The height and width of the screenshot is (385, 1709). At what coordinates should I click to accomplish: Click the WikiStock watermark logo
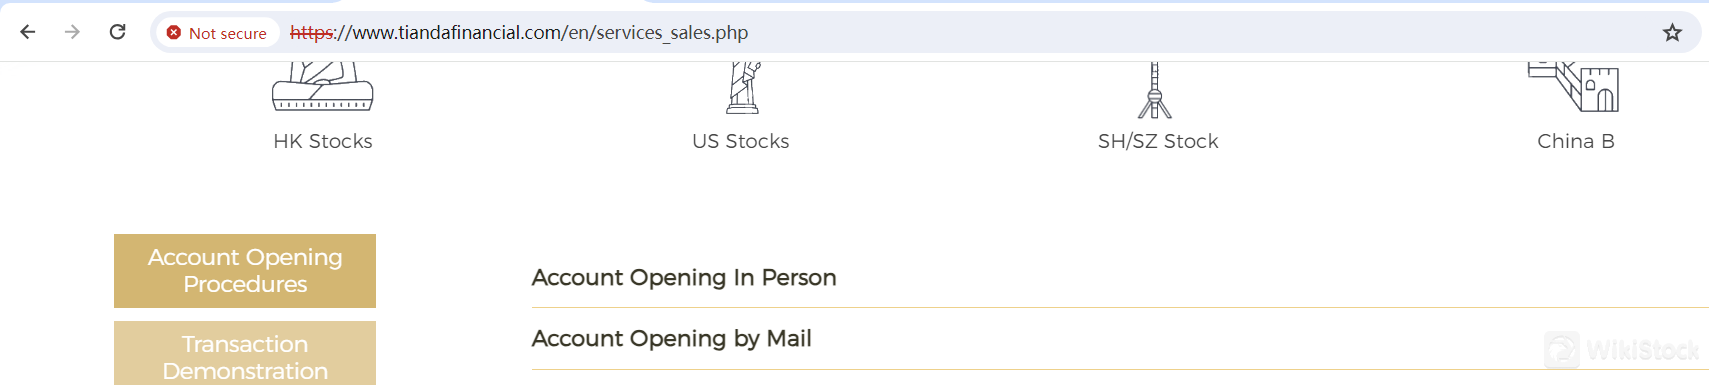(1621, 350)
